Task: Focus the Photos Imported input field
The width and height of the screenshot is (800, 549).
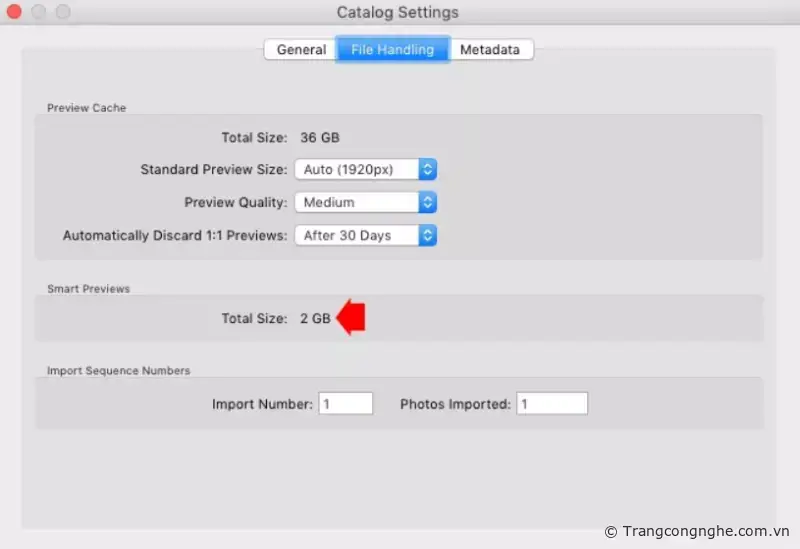Action: click(552, 404)
